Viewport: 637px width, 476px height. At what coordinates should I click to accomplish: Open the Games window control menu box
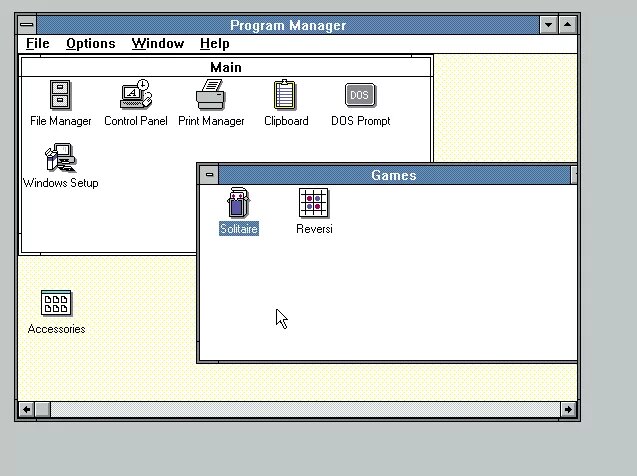click(209, 175)
